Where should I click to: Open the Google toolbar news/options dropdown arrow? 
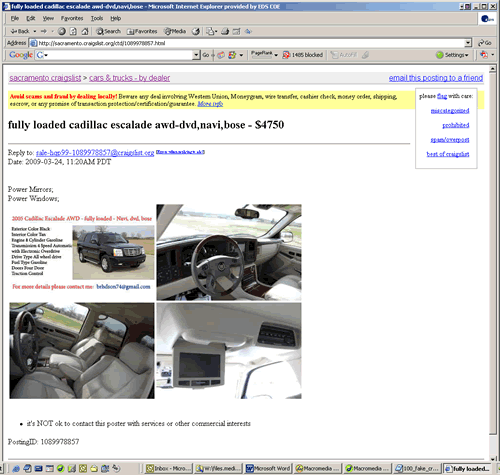pyautogui.click(x=241, y=55)
